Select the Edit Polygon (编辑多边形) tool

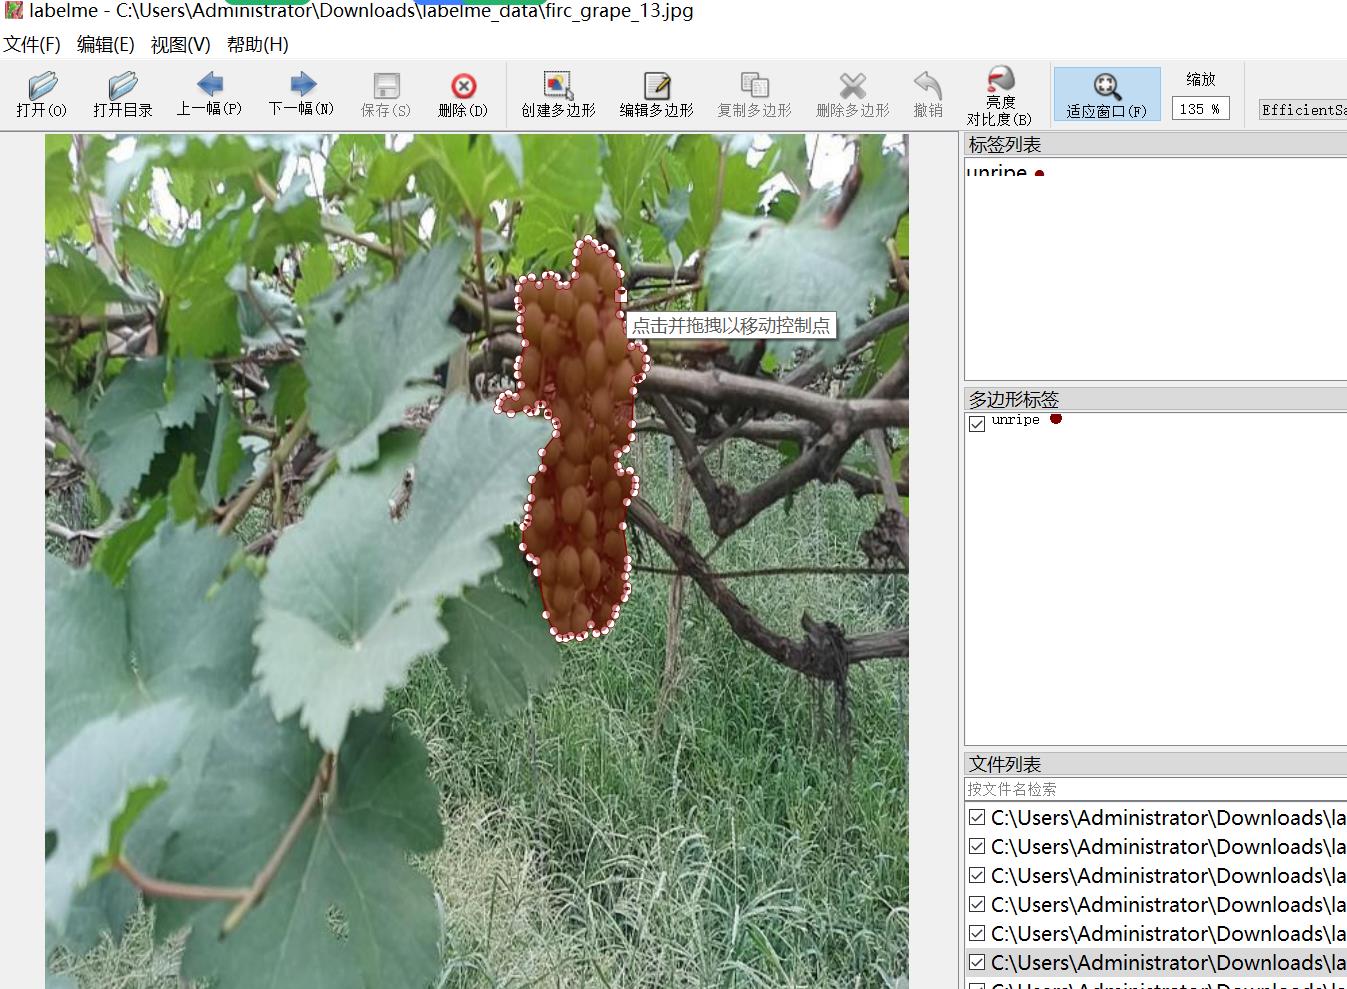pos(656,94)
